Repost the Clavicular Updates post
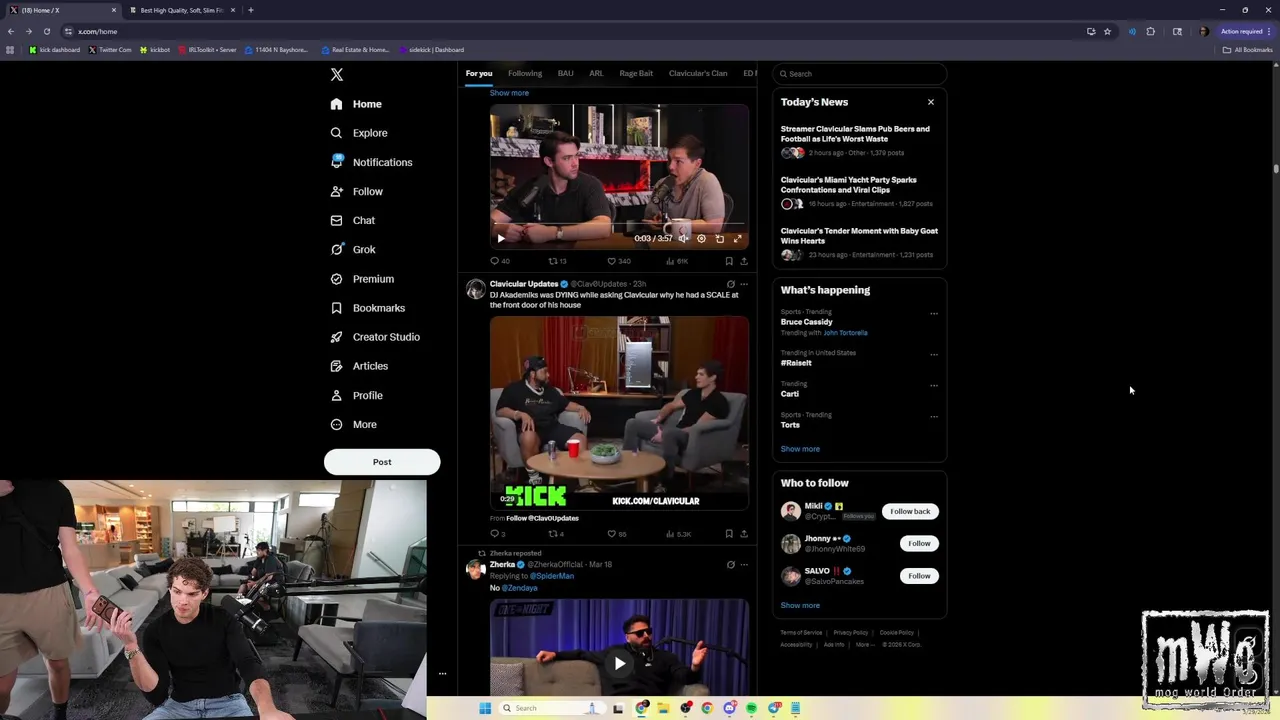The width and height of the screenshot is (1280, 720). (556, 534)
